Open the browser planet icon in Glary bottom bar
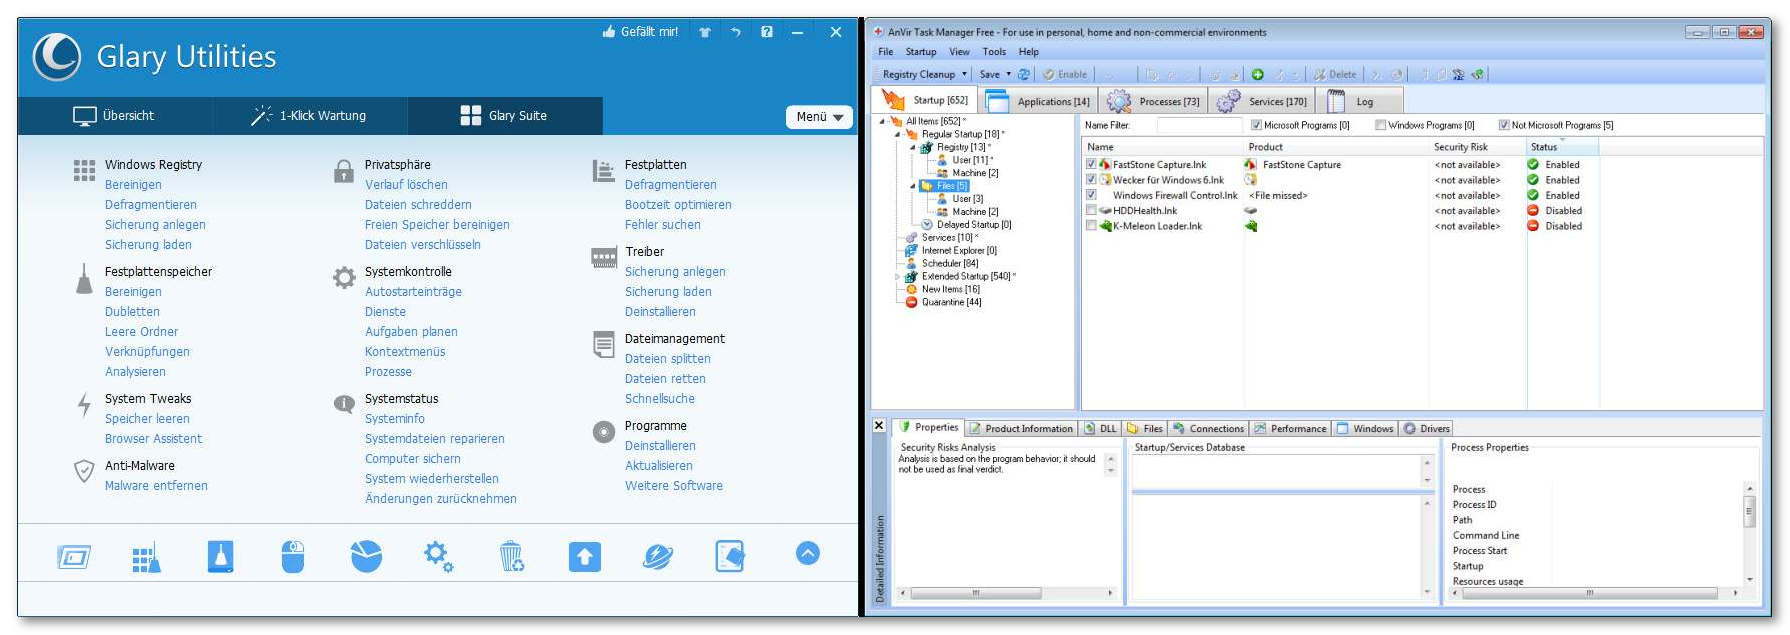The width and height of the screenshot is (1790, 635). tap(657, 556)
